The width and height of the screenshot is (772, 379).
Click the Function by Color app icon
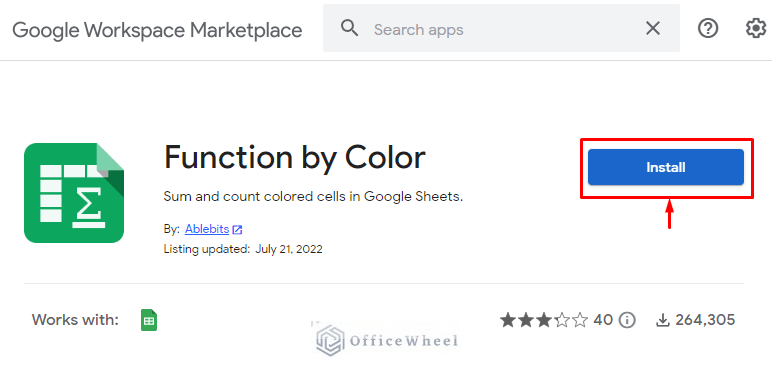pos(74,193)
